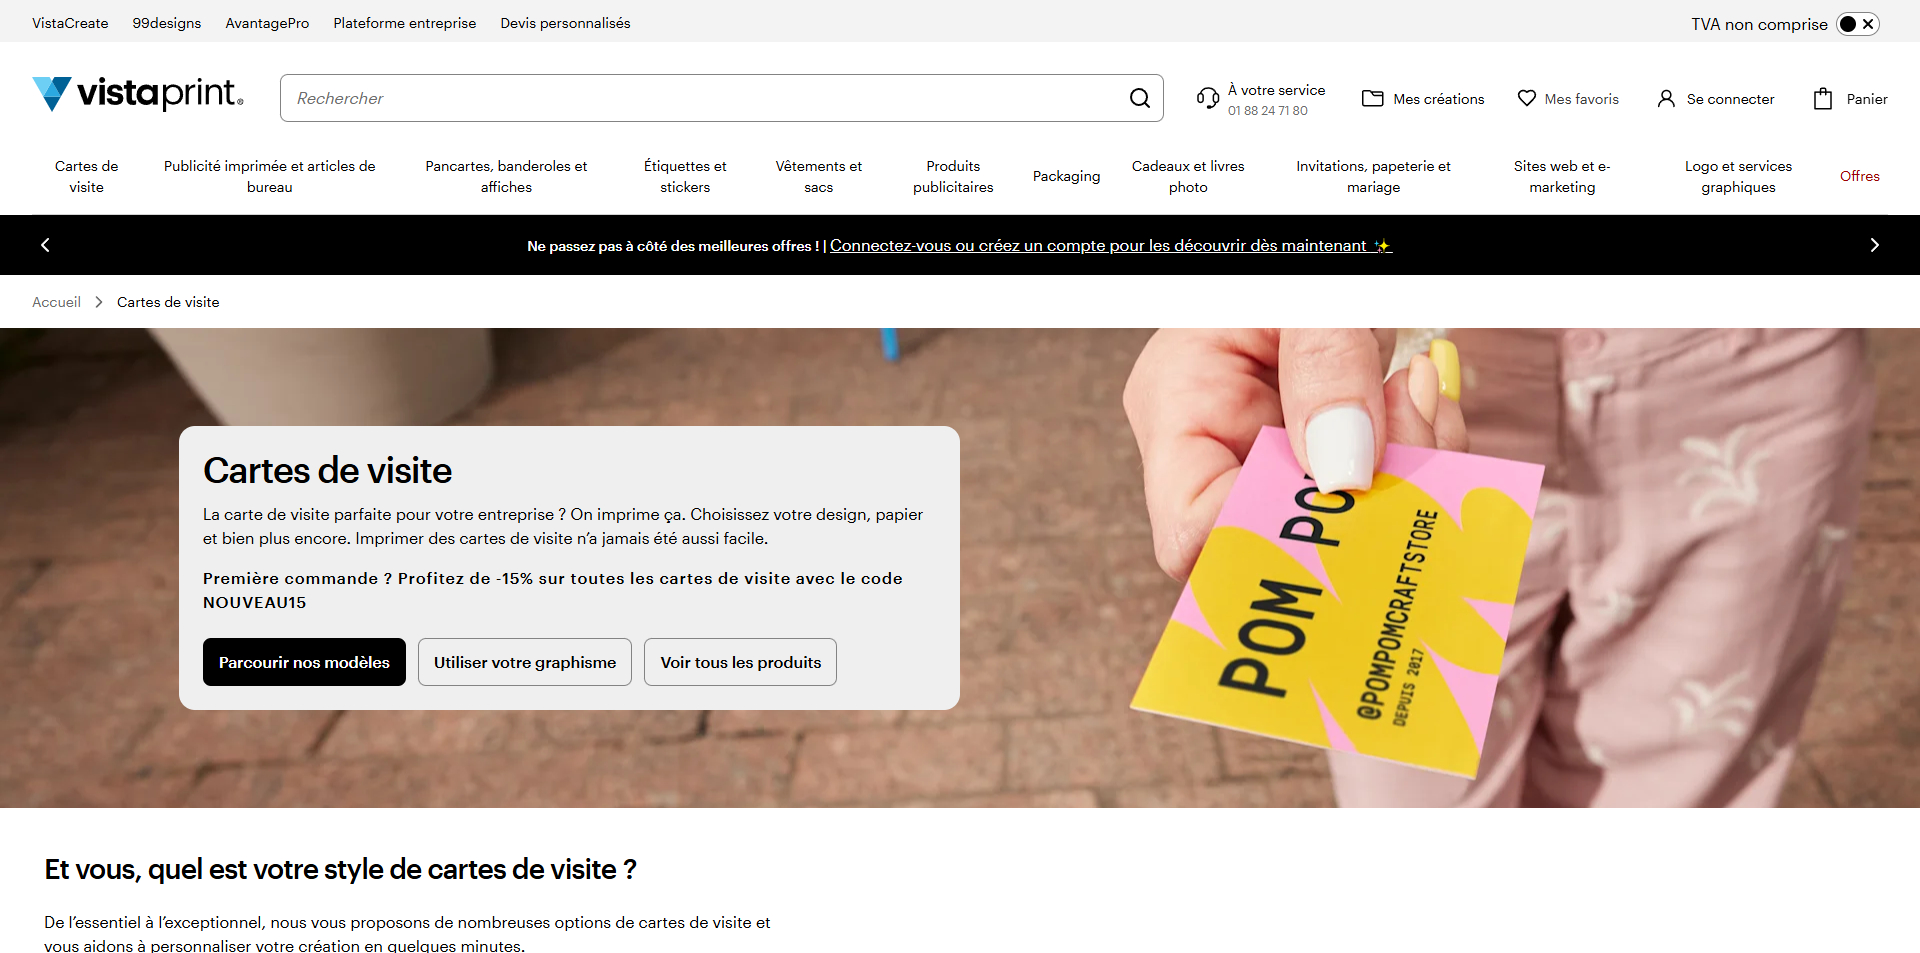Viewport: 1920px width, 953px height.
Task: Click Parcourir nos modèles button
Action: pos(304,662)
